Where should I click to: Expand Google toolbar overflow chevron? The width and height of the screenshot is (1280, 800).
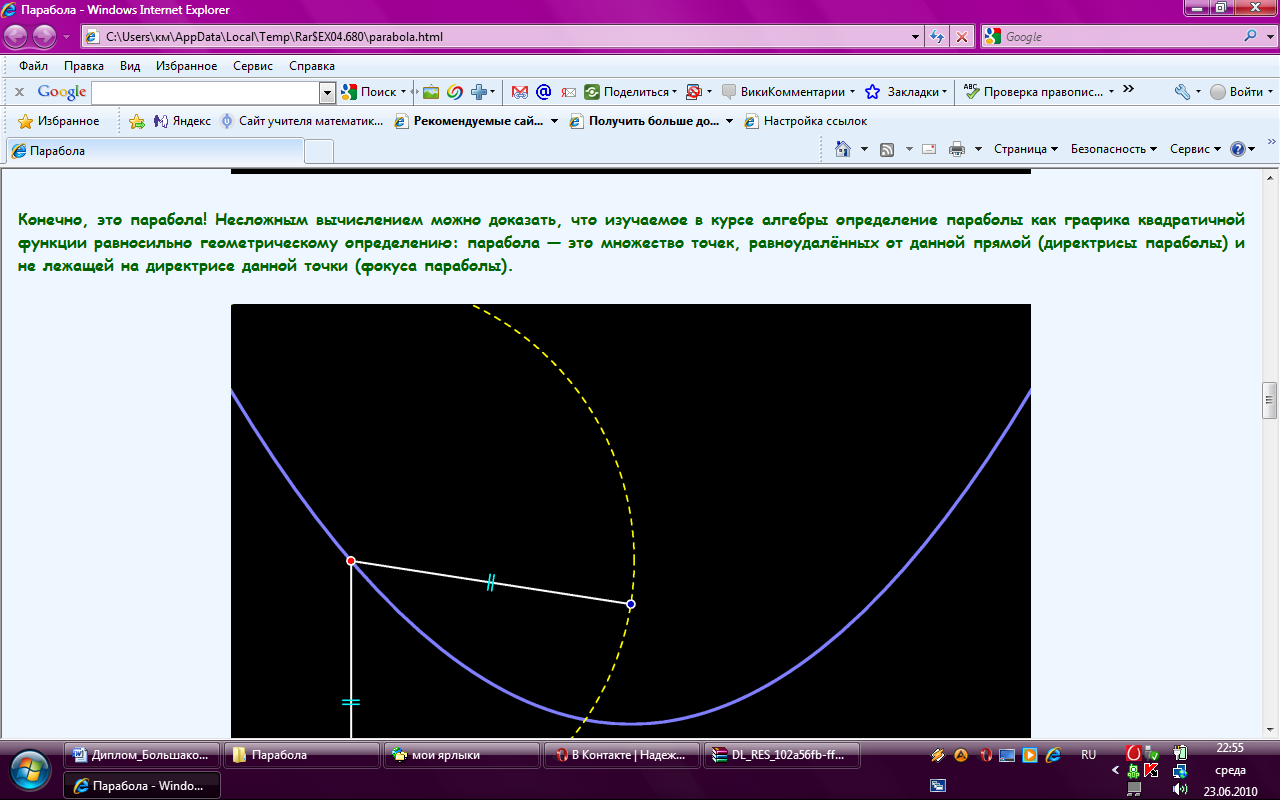[x=1129, y=89]
